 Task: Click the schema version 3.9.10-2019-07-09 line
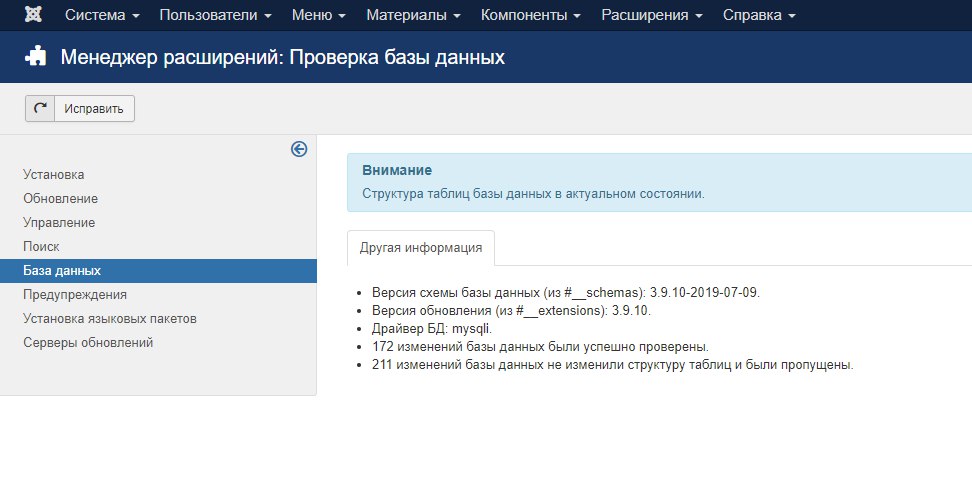point(565,293)
